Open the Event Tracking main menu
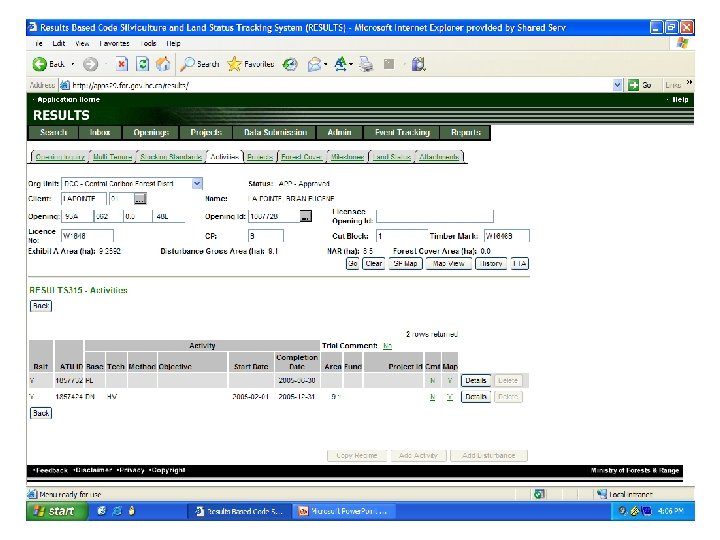The width and height of the screenshot is (720, 540). tap(402, 132)
